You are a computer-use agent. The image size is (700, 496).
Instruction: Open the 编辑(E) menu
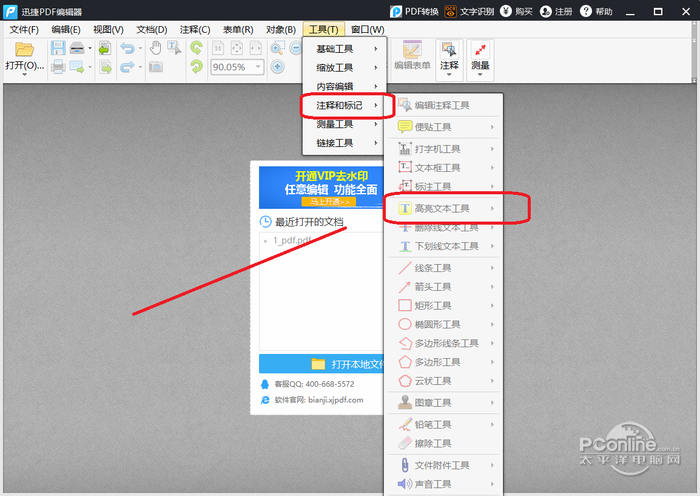[66, 29]
